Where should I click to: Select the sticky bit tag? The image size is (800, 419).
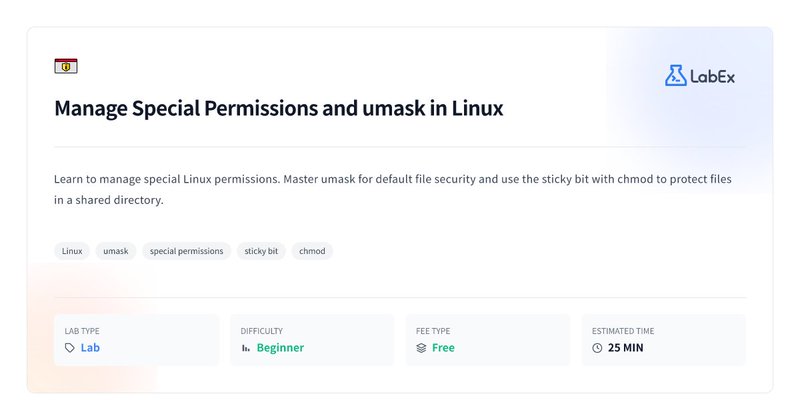tap(261, 251)
